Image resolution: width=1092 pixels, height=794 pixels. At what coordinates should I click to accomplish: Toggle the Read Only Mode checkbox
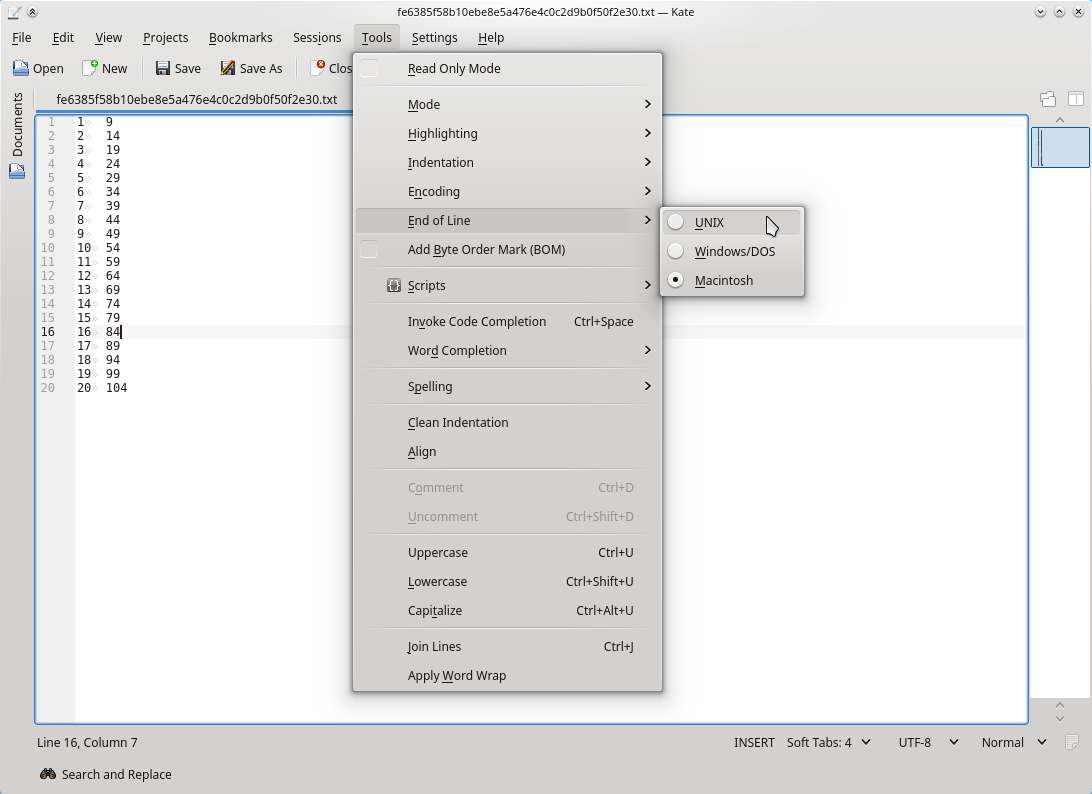(x=369, y=68)
